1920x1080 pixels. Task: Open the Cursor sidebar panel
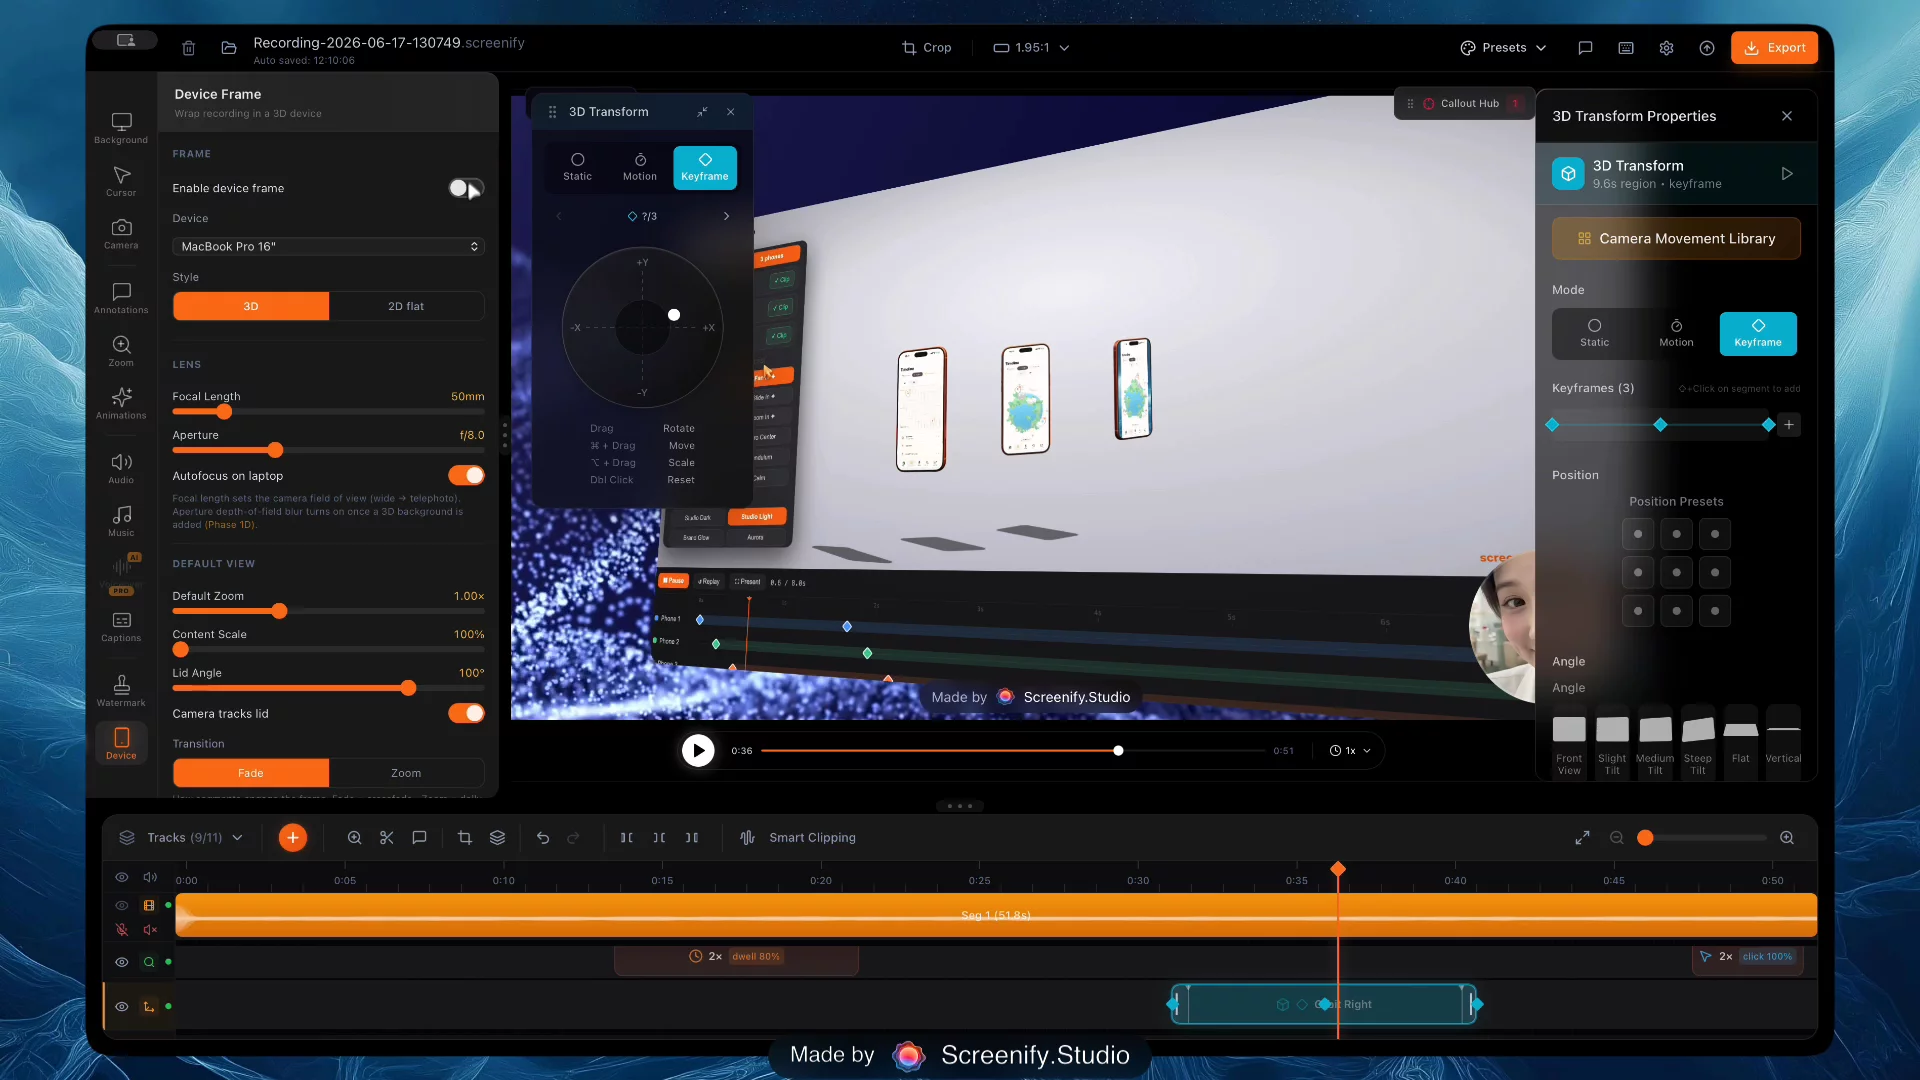click(x=121, y=181)
